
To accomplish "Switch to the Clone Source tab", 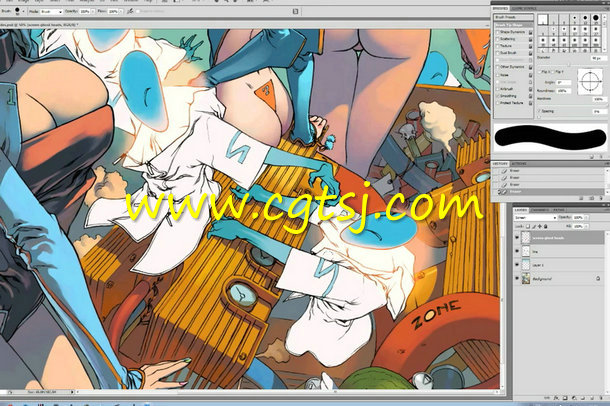I will 524,8.
